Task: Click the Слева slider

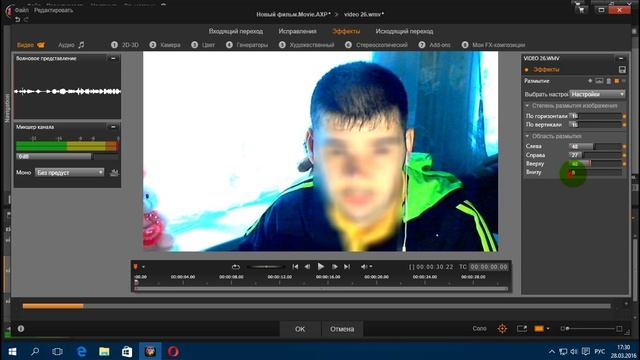Action: pos(595,146)
